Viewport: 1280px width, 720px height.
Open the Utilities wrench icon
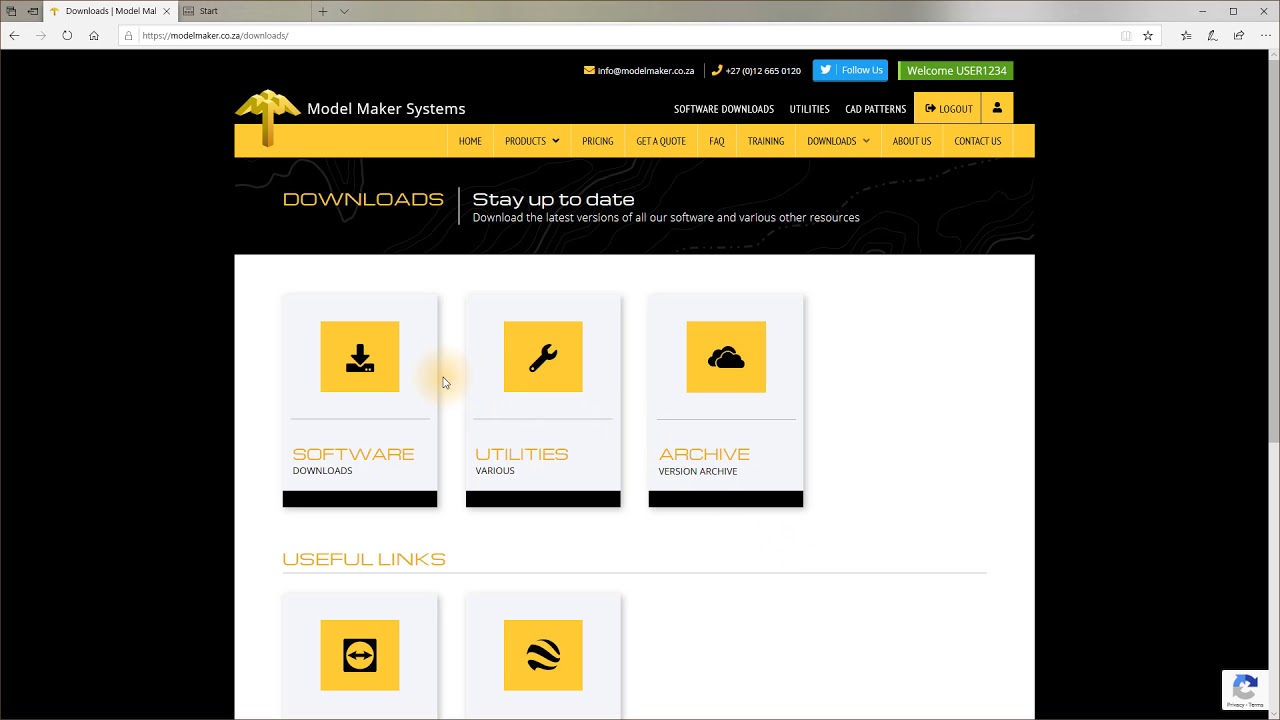tap(543, 357)
